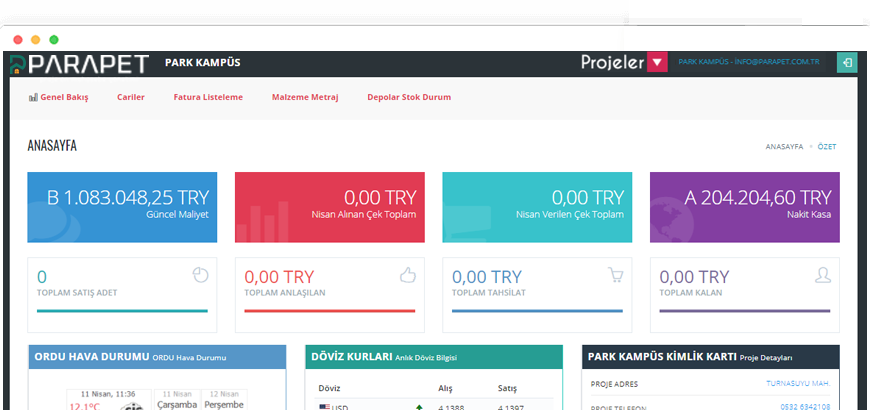Image resolution: width=870 pixels, height=410 pixels.
Task: Click the bar chart icon beside Genel Bakış
Action: pos(32,98)
